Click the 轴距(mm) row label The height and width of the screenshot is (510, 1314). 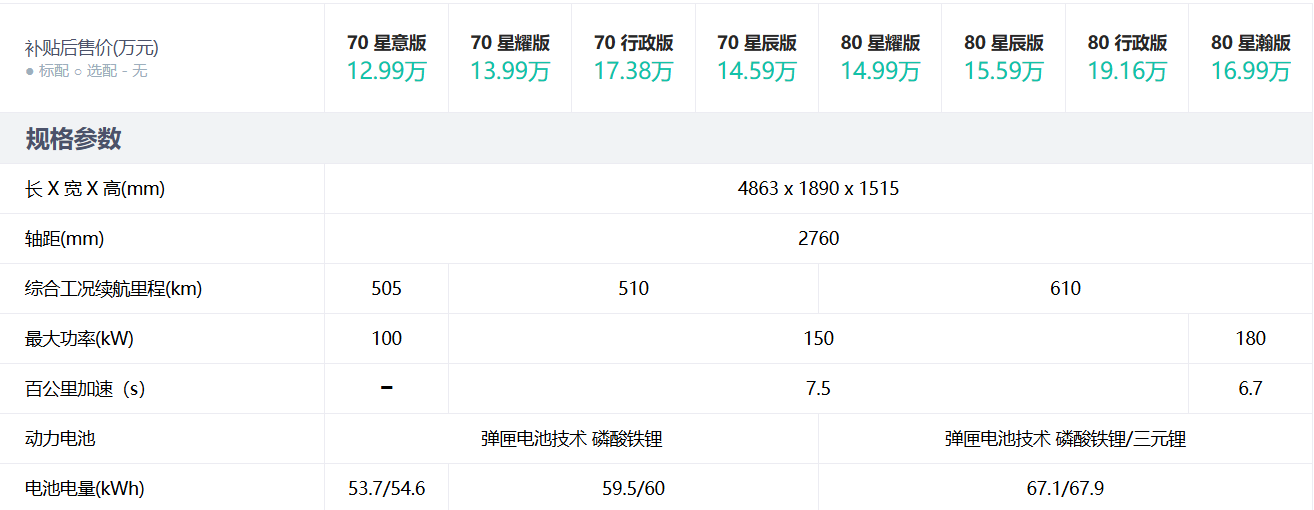click(x=64, y=238)
